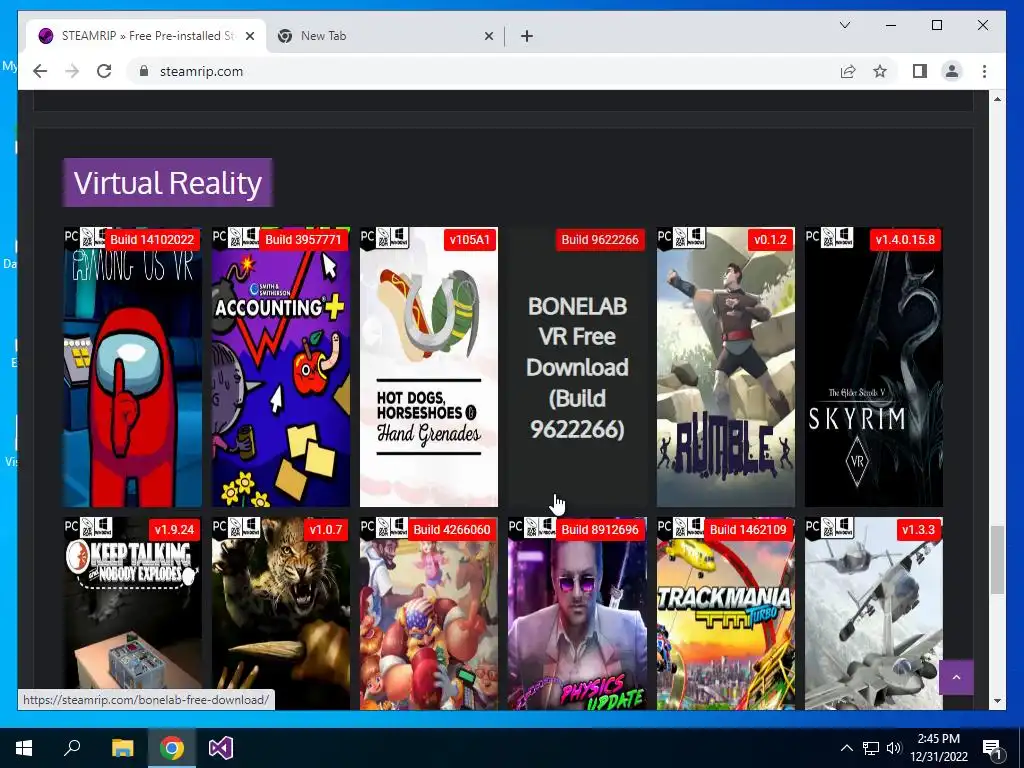View site information via the lock icon
The width and height of the screenshot is (1024, 768).
144,71
